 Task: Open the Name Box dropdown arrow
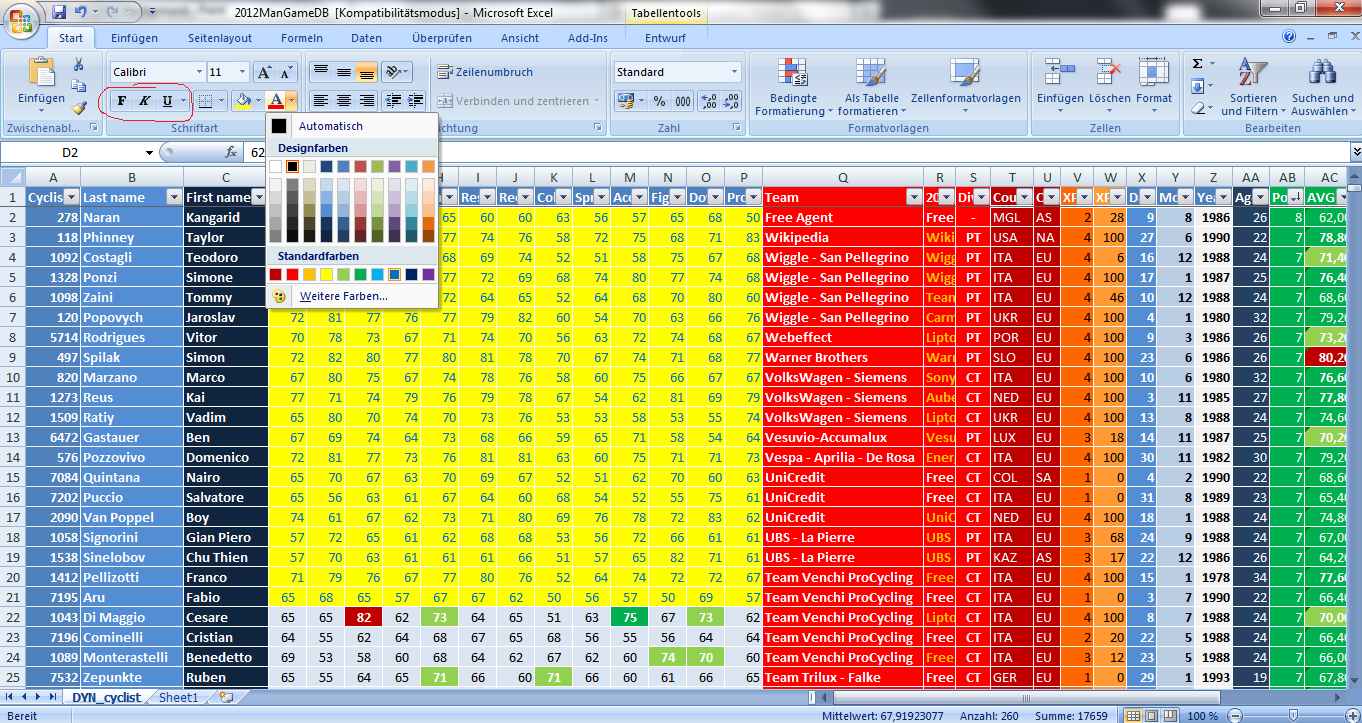149,152
